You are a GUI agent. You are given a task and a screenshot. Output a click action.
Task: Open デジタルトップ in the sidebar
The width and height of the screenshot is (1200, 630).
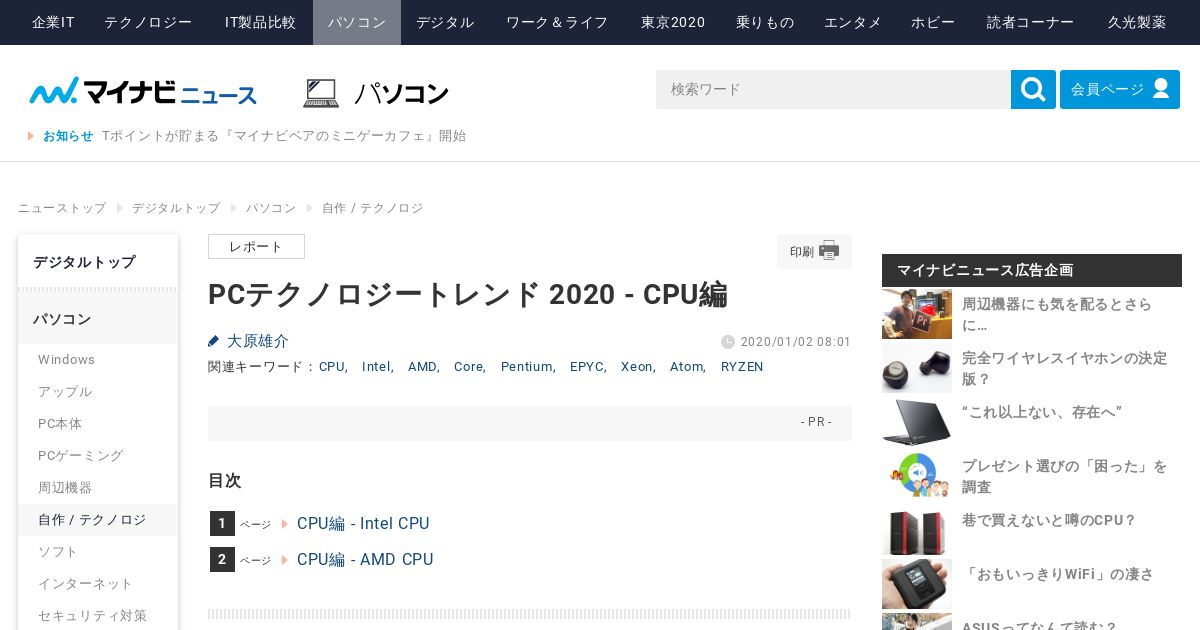click(x=98, y=262)
